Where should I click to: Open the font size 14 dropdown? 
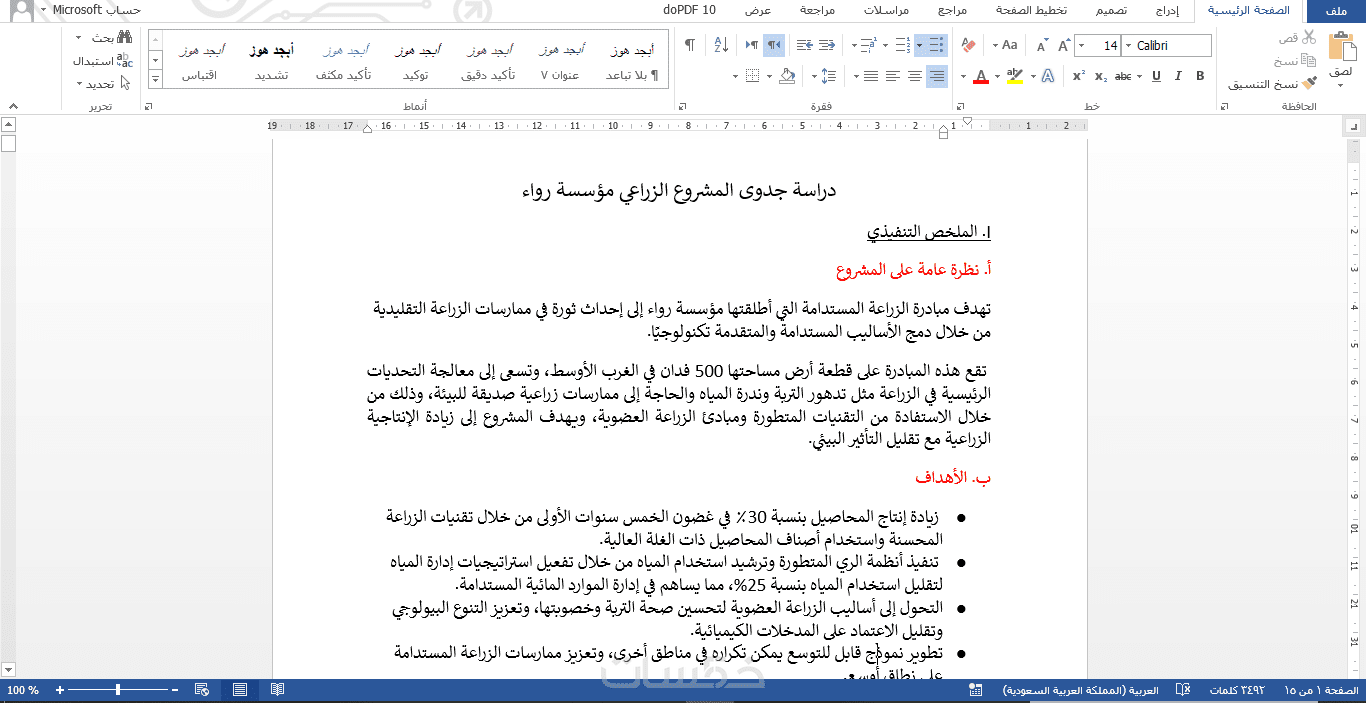click(1082, 45)
